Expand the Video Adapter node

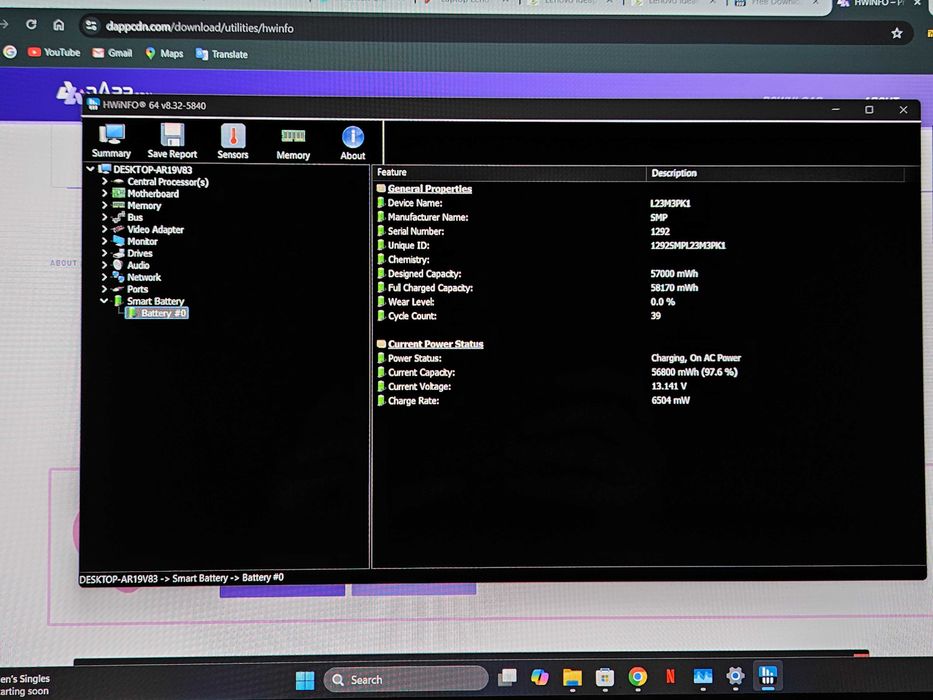pyautogui.click(x=105, y=229)
